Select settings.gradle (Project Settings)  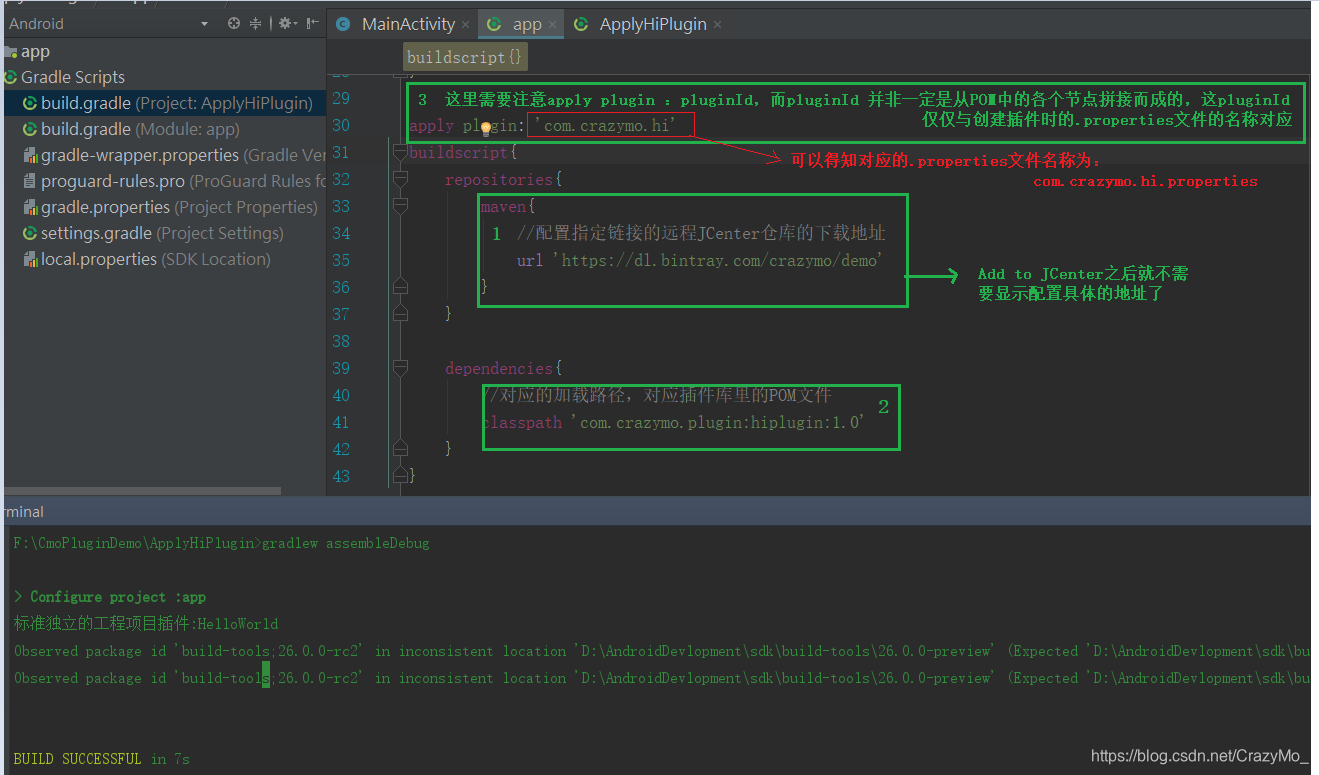(163, 233)
